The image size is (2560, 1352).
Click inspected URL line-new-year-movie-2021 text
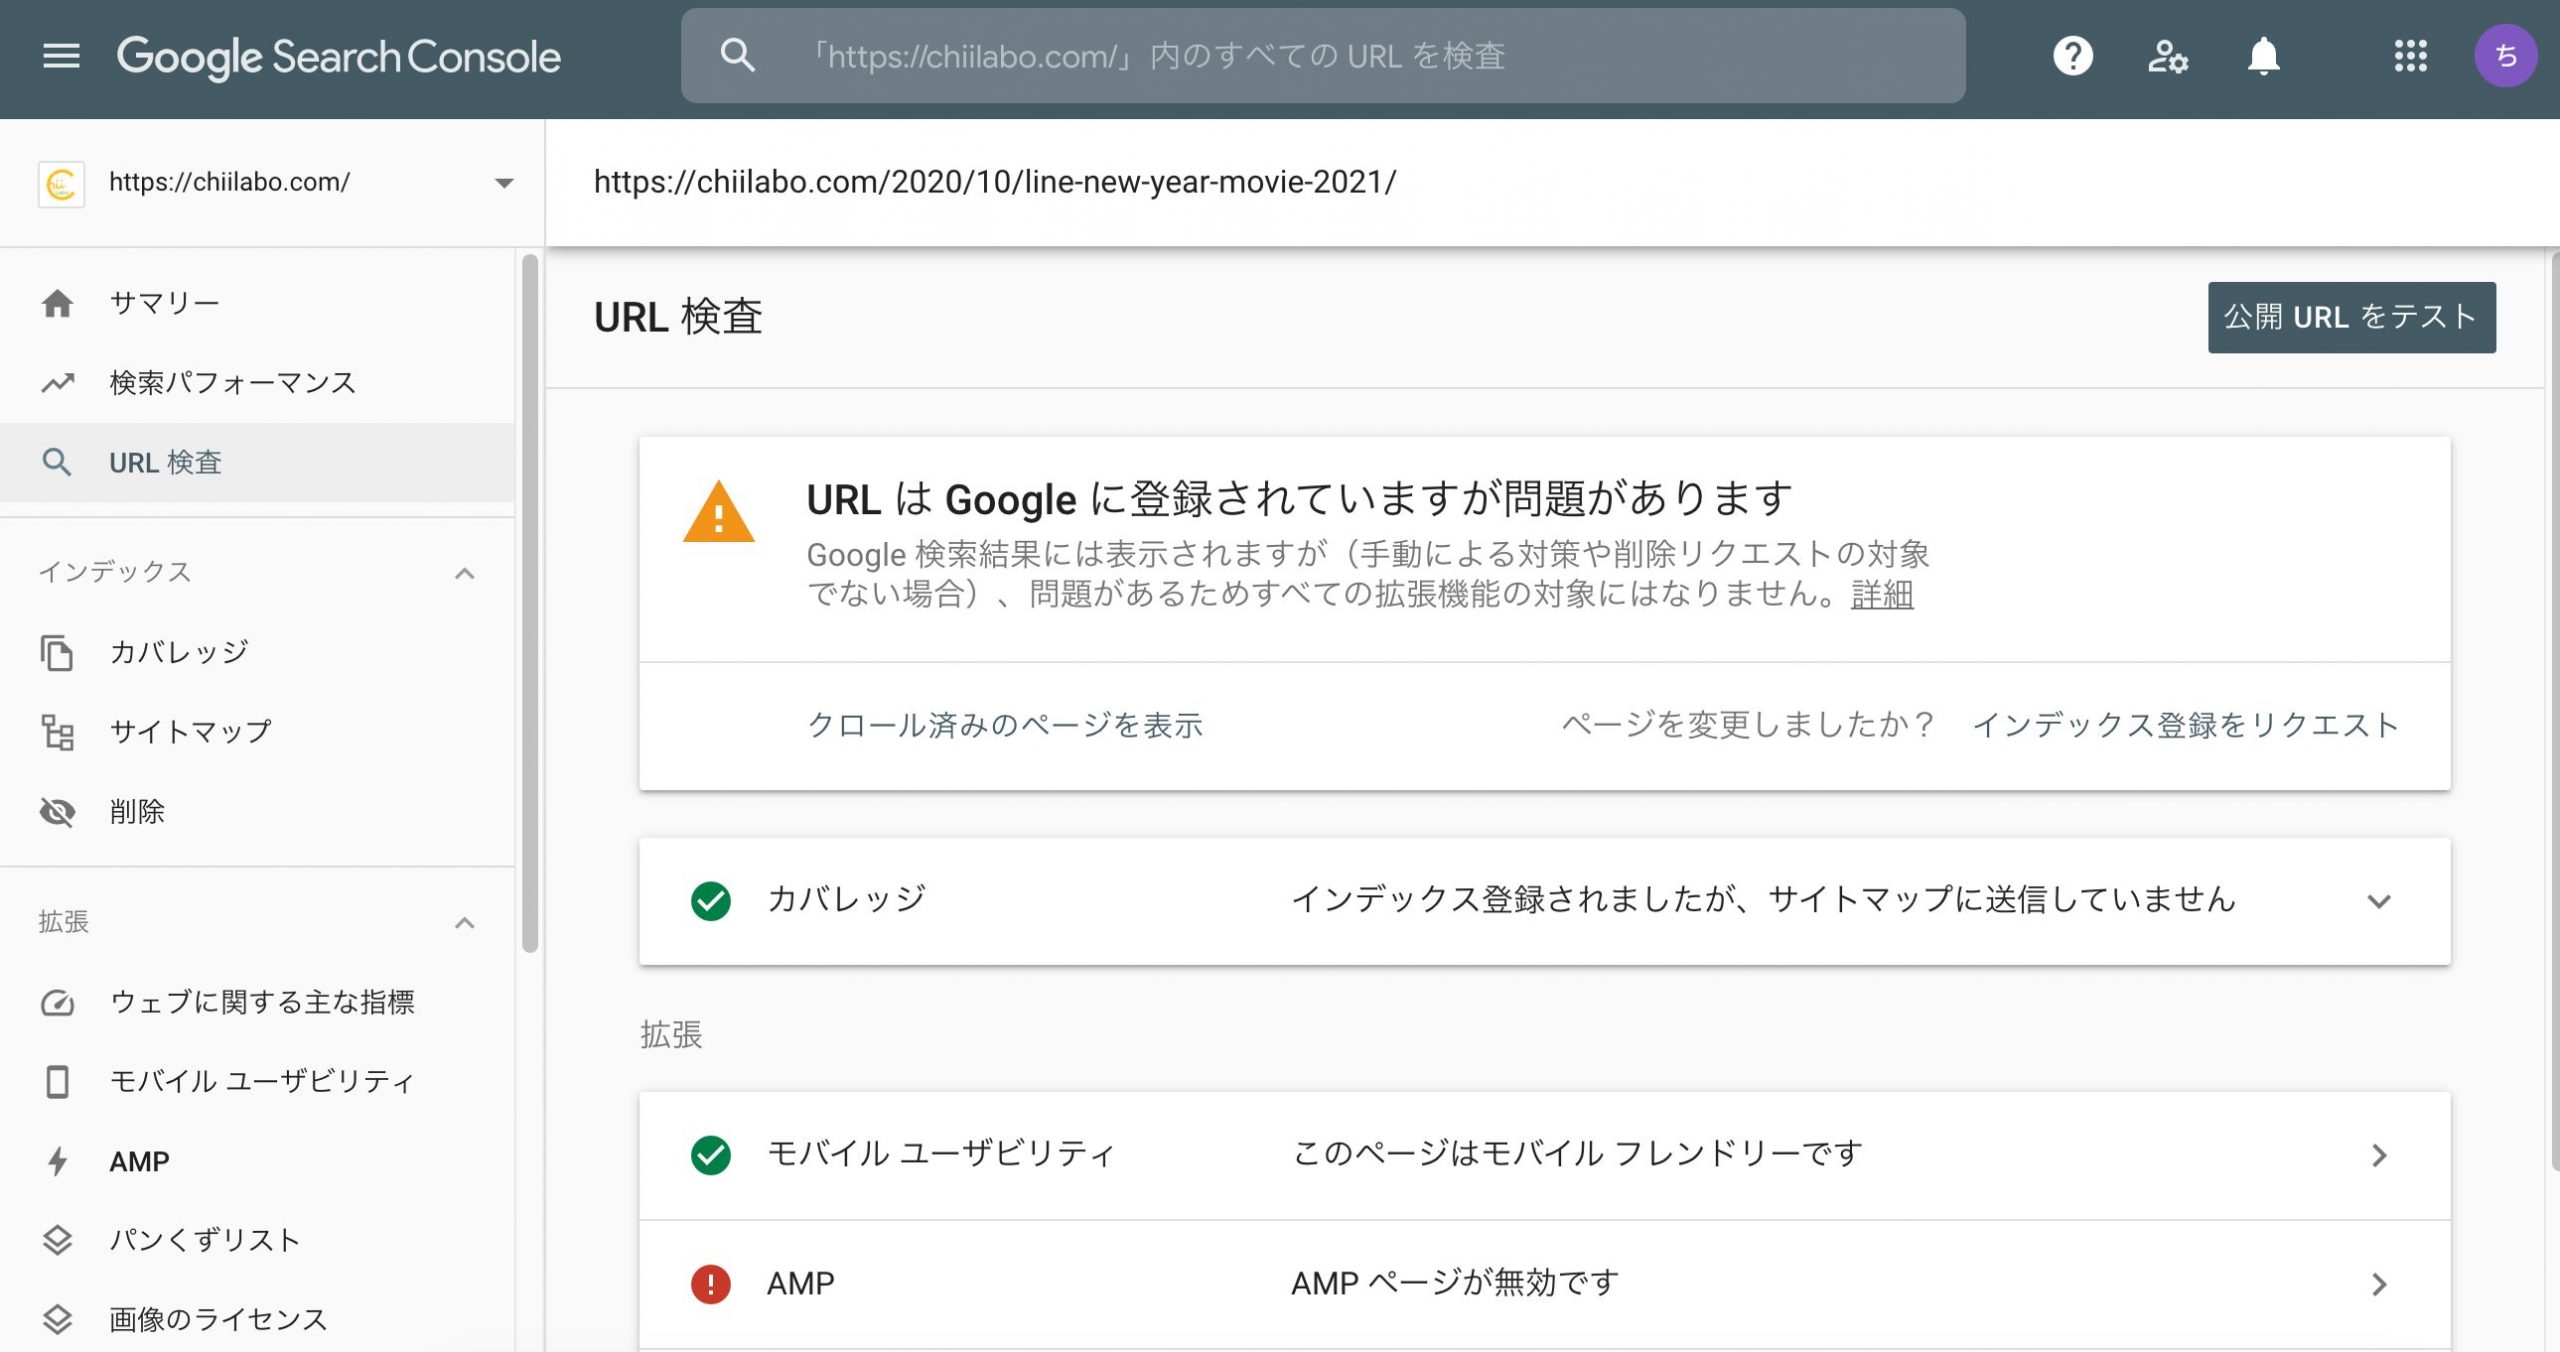pyautogui.click(x=995, y=182)
